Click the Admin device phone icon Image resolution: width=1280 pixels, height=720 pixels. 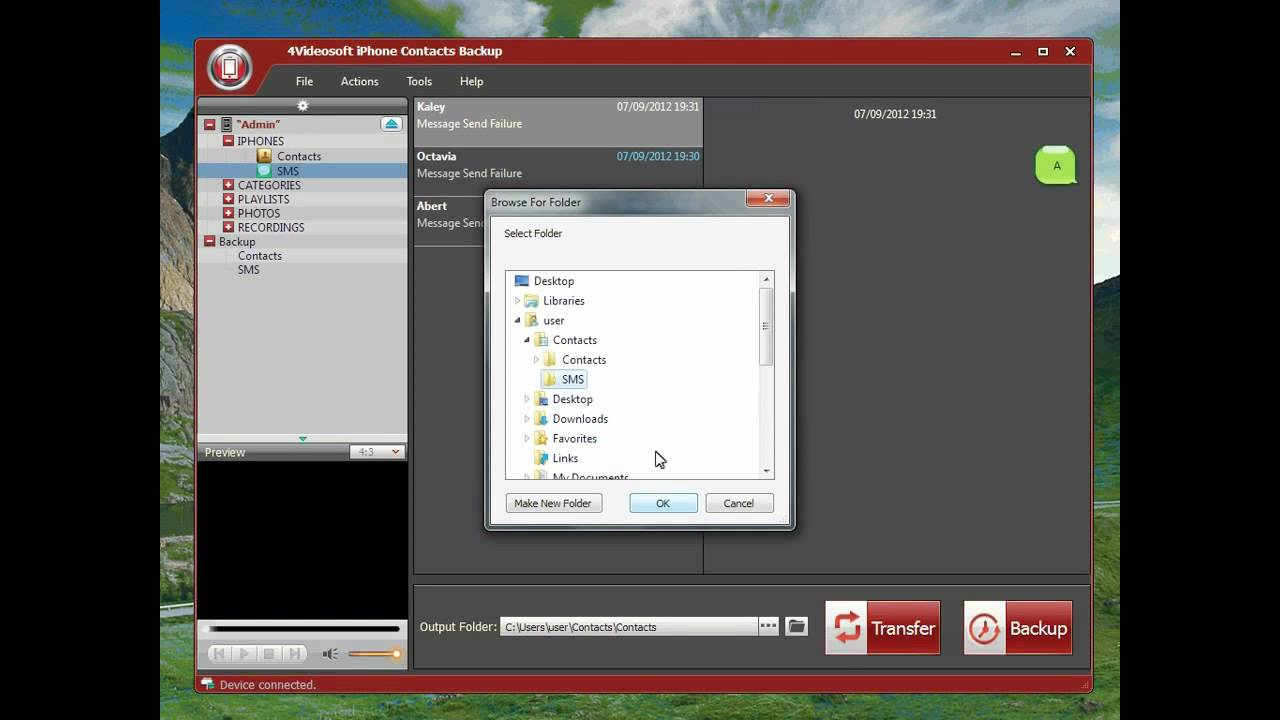pos(226,124)
